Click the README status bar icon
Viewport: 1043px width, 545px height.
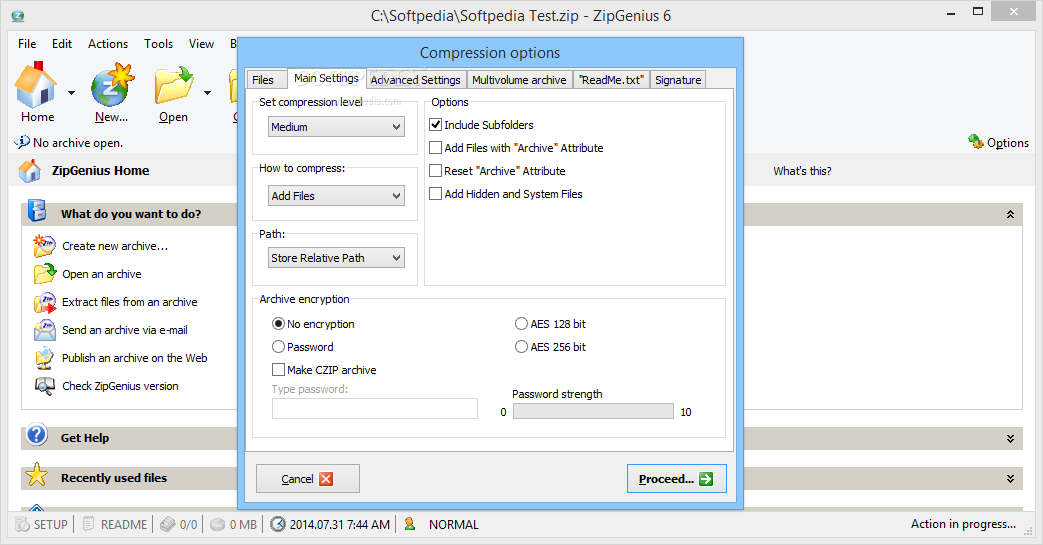click(x=88, y=524)
